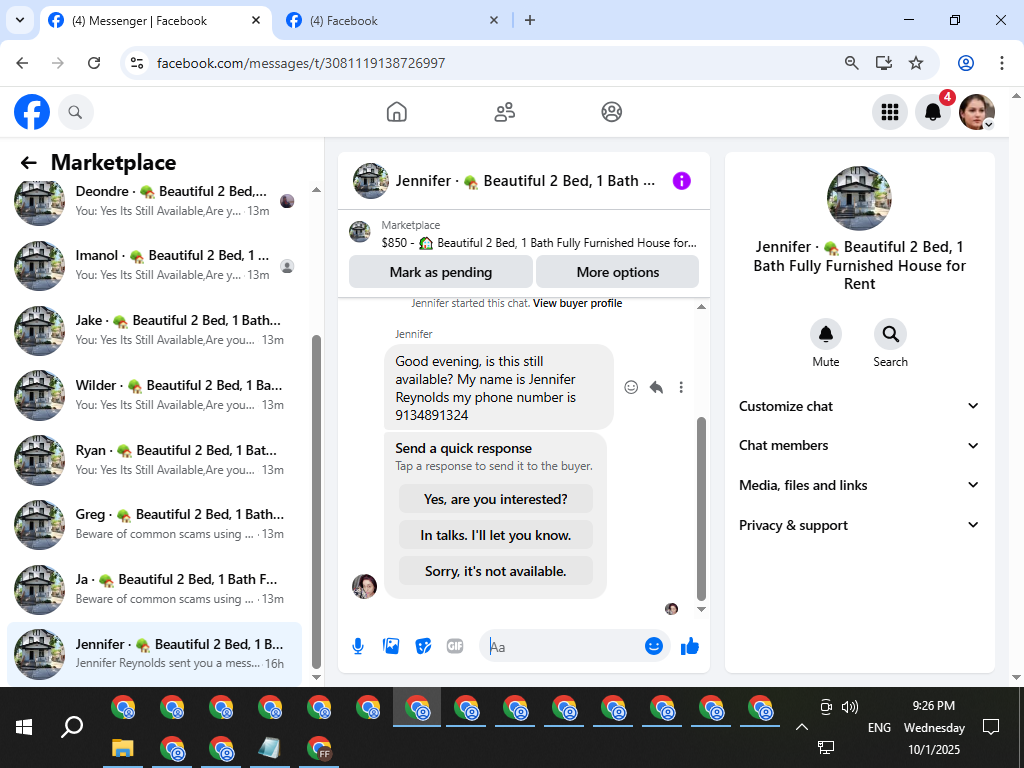Screen dimensions: 1024x768
Task: Click the address bar URL
Action: click(x=301, y=63)
